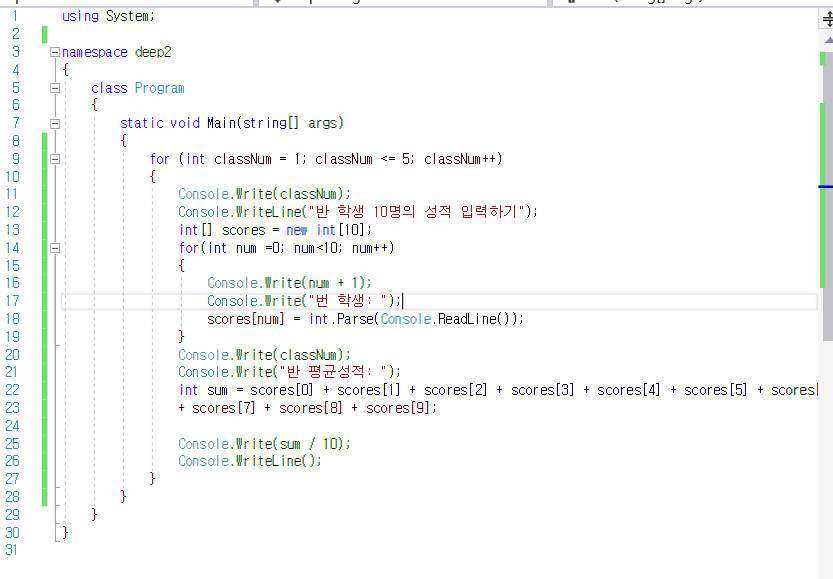Click 'scores[3]' on line 22
This screenshot has height=579, width=833.
pyautogui.click(x=542, y=390)
